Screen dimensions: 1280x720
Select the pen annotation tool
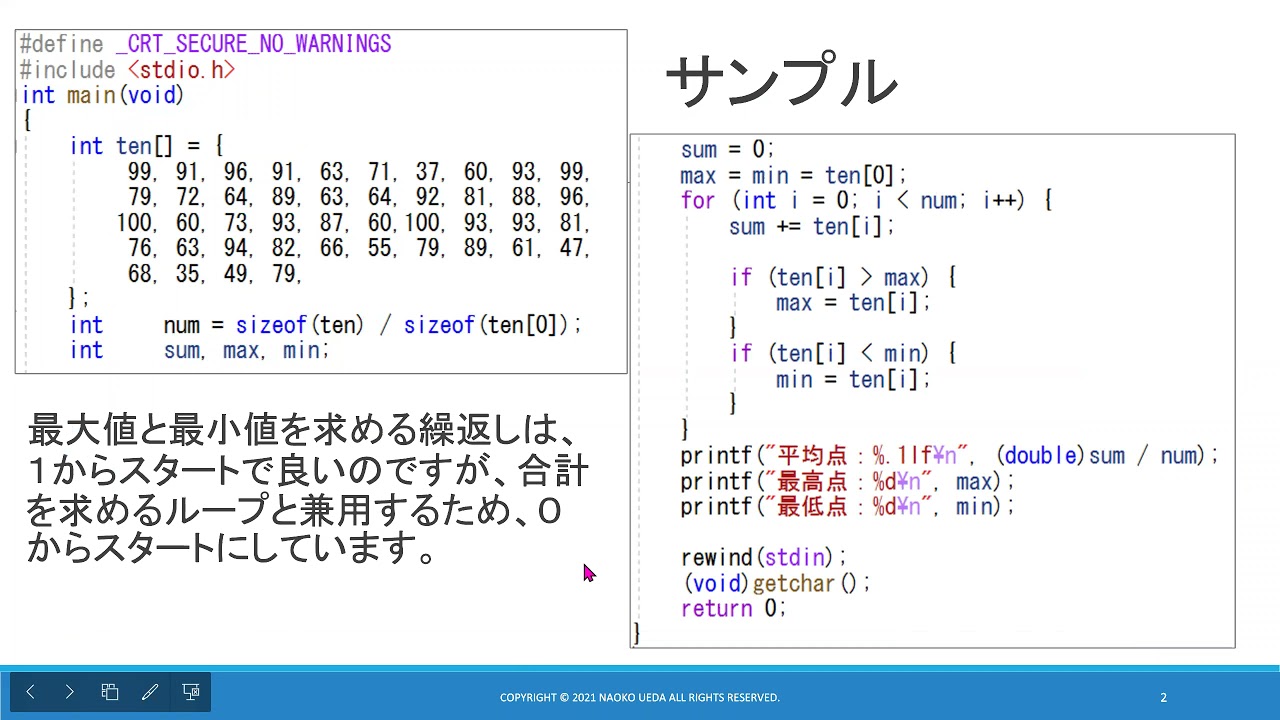tap(150, 692)
